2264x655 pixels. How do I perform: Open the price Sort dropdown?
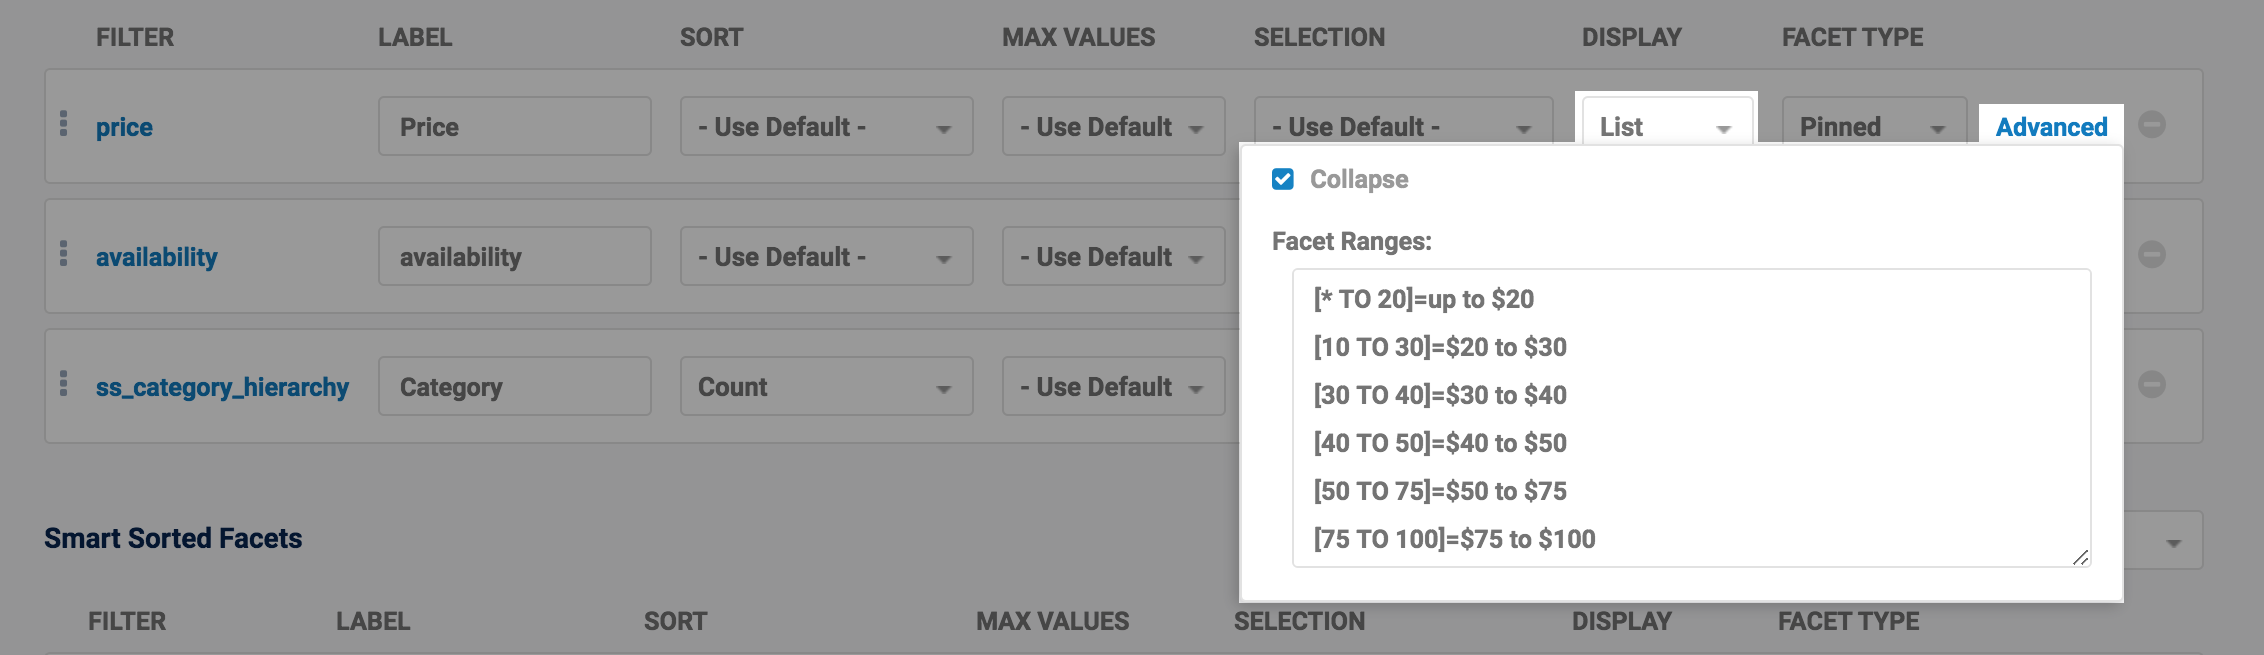825,127
